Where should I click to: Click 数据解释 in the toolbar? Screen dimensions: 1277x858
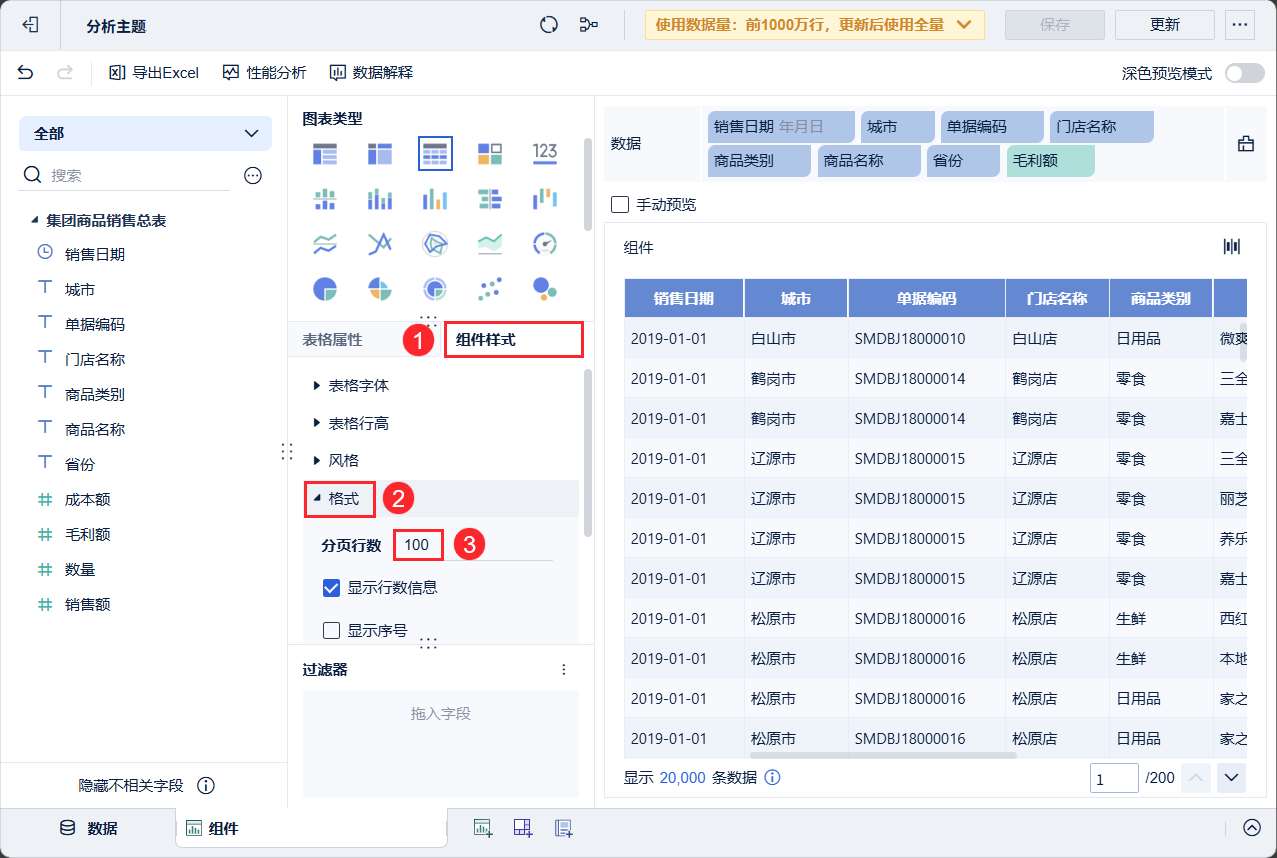tap(371, 72)
